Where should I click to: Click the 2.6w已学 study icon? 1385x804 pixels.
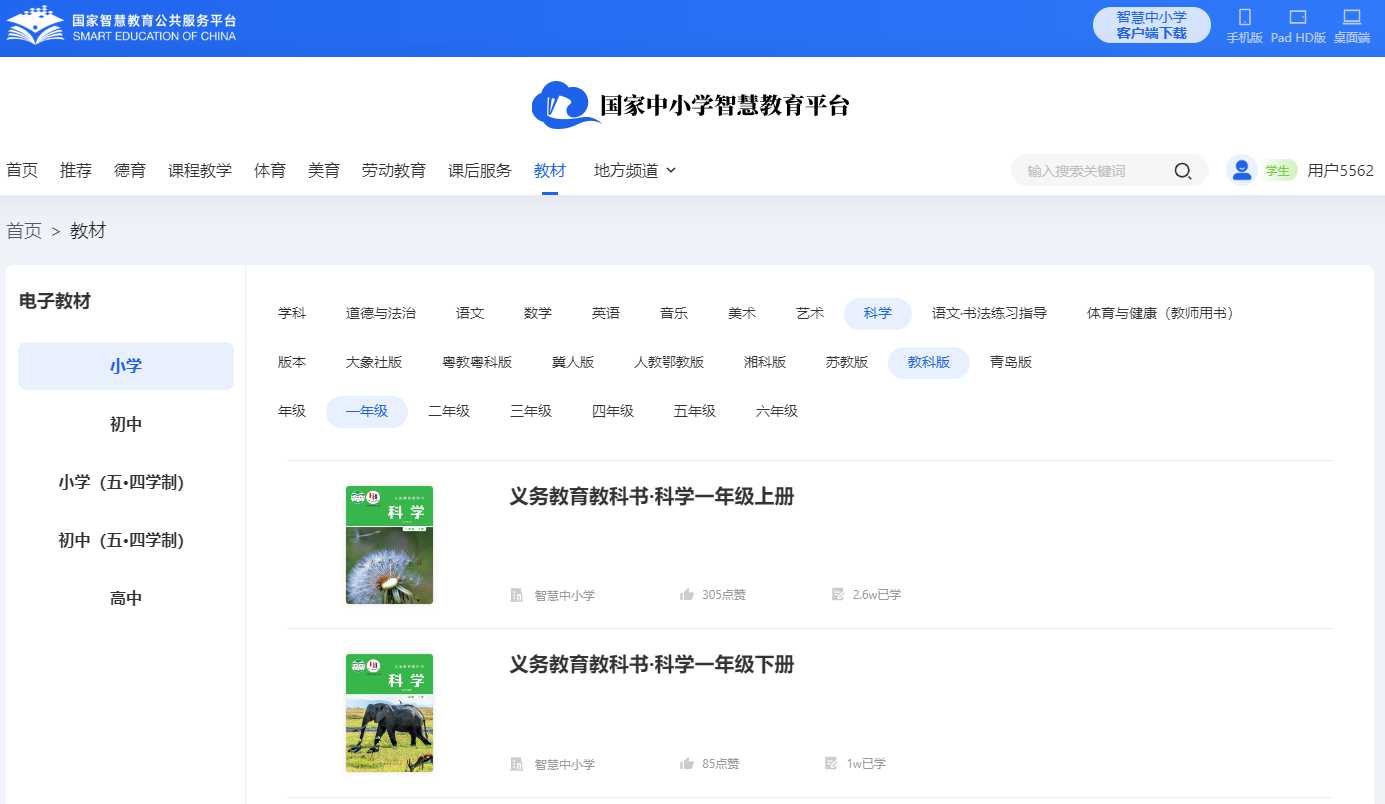click(838, 595)
